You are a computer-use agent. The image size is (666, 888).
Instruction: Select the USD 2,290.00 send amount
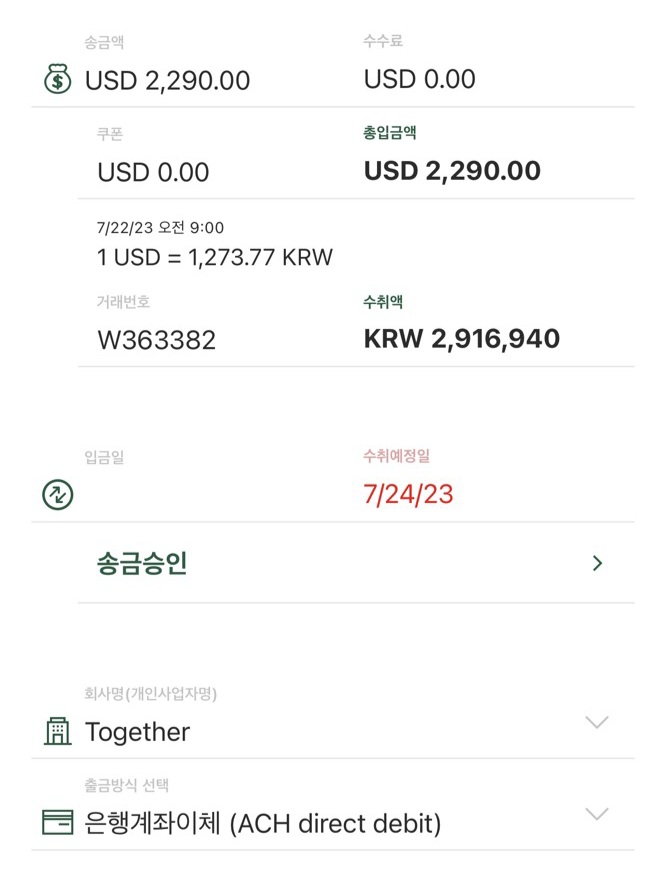tap(167, 80)
